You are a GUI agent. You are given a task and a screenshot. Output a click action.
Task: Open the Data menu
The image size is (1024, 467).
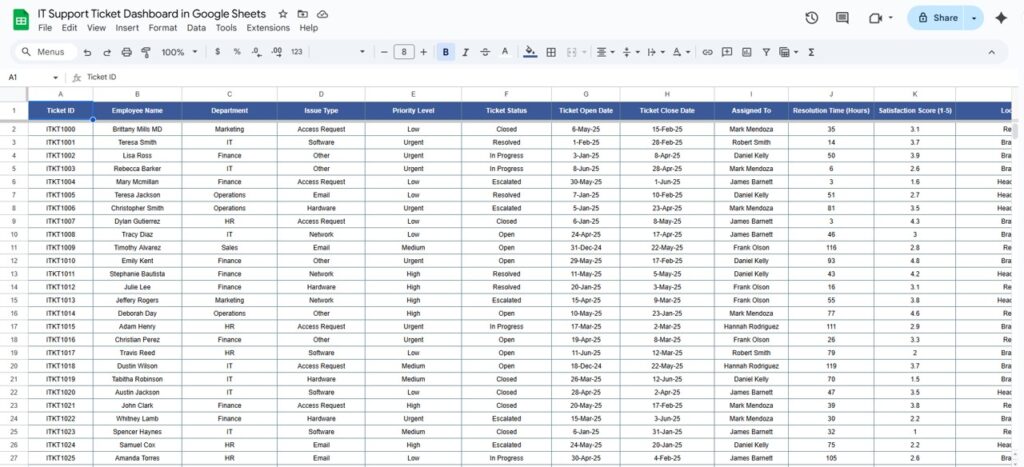(x=196, y=28)
